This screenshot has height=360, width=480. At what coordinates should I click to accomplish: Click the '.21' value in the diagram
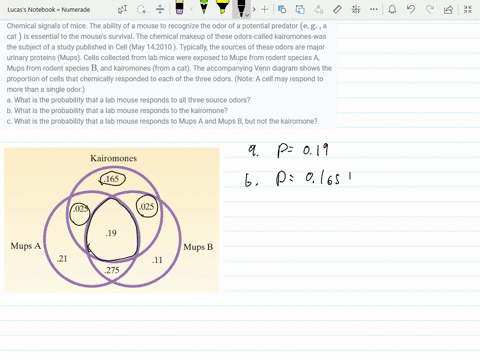coord(62,259)
